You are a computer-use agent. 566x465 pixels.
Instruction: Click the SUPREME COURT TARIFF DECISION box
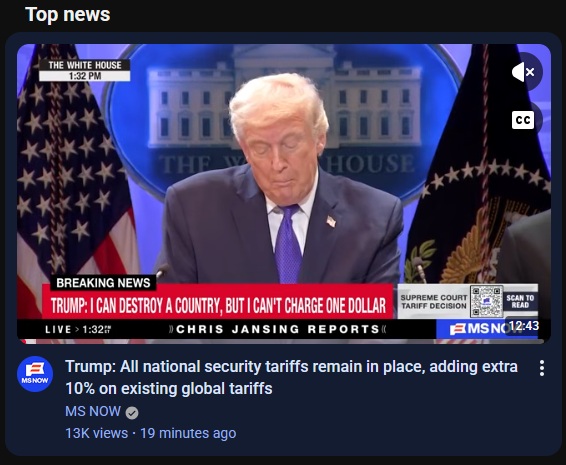[x=434, y=301]
